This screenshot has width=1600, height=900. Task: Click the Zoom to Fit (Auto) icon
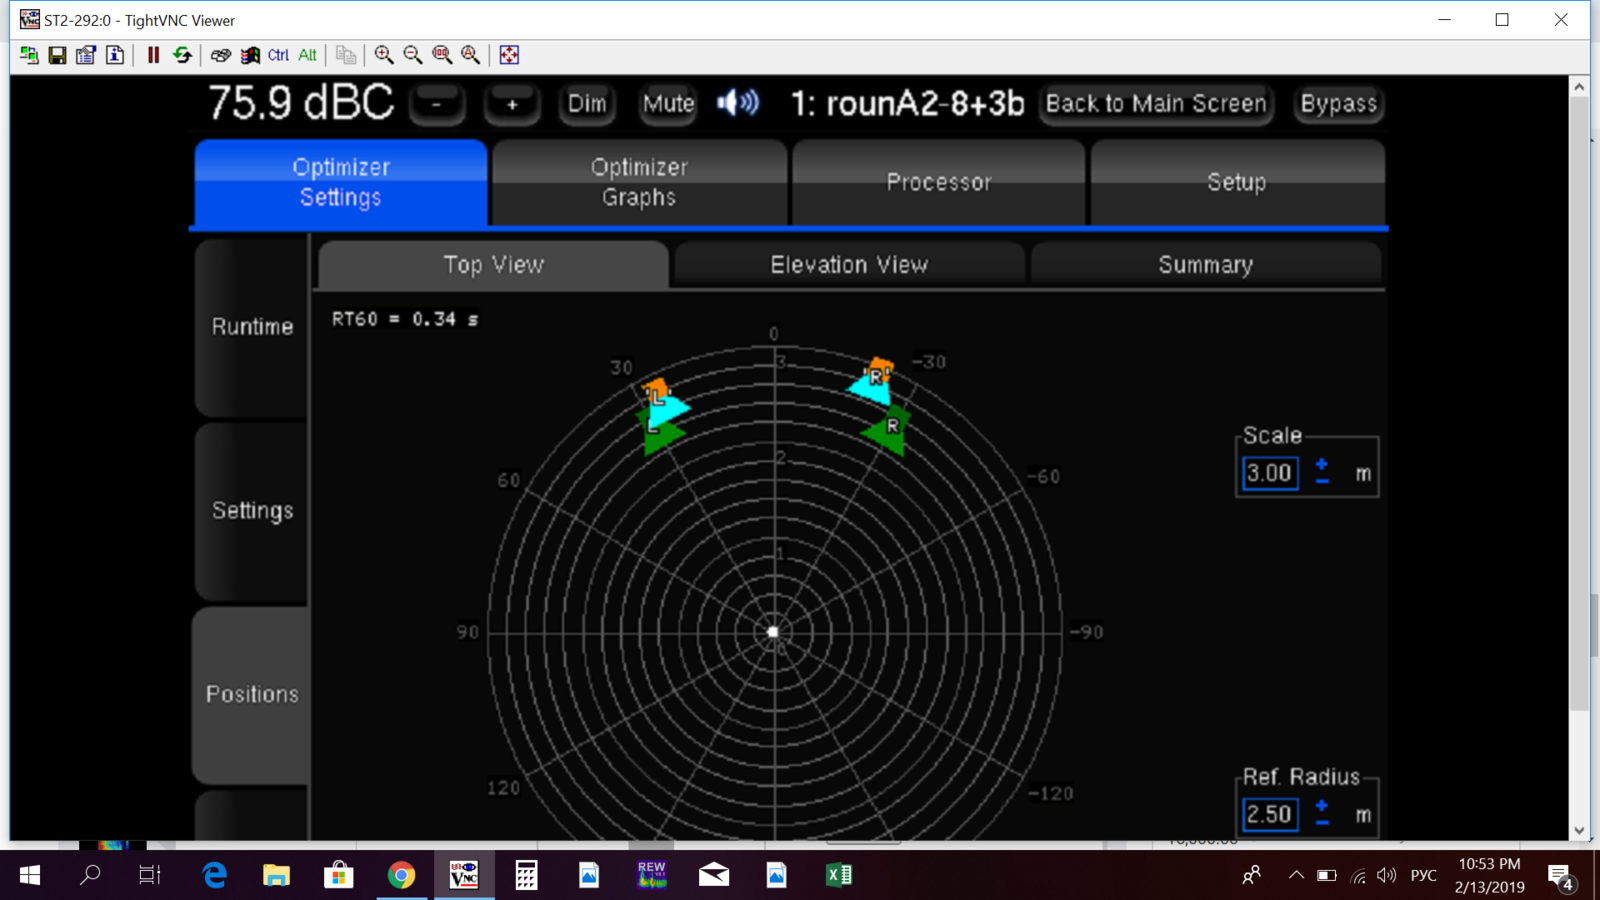[x=471, y=55]
